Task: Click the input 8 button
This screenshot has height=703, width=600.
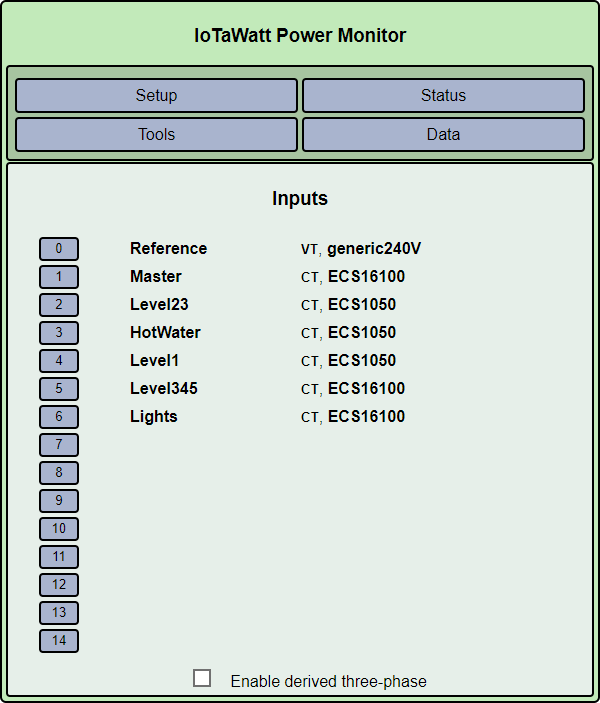Action: pyautogui.click(x=59, y=473)
